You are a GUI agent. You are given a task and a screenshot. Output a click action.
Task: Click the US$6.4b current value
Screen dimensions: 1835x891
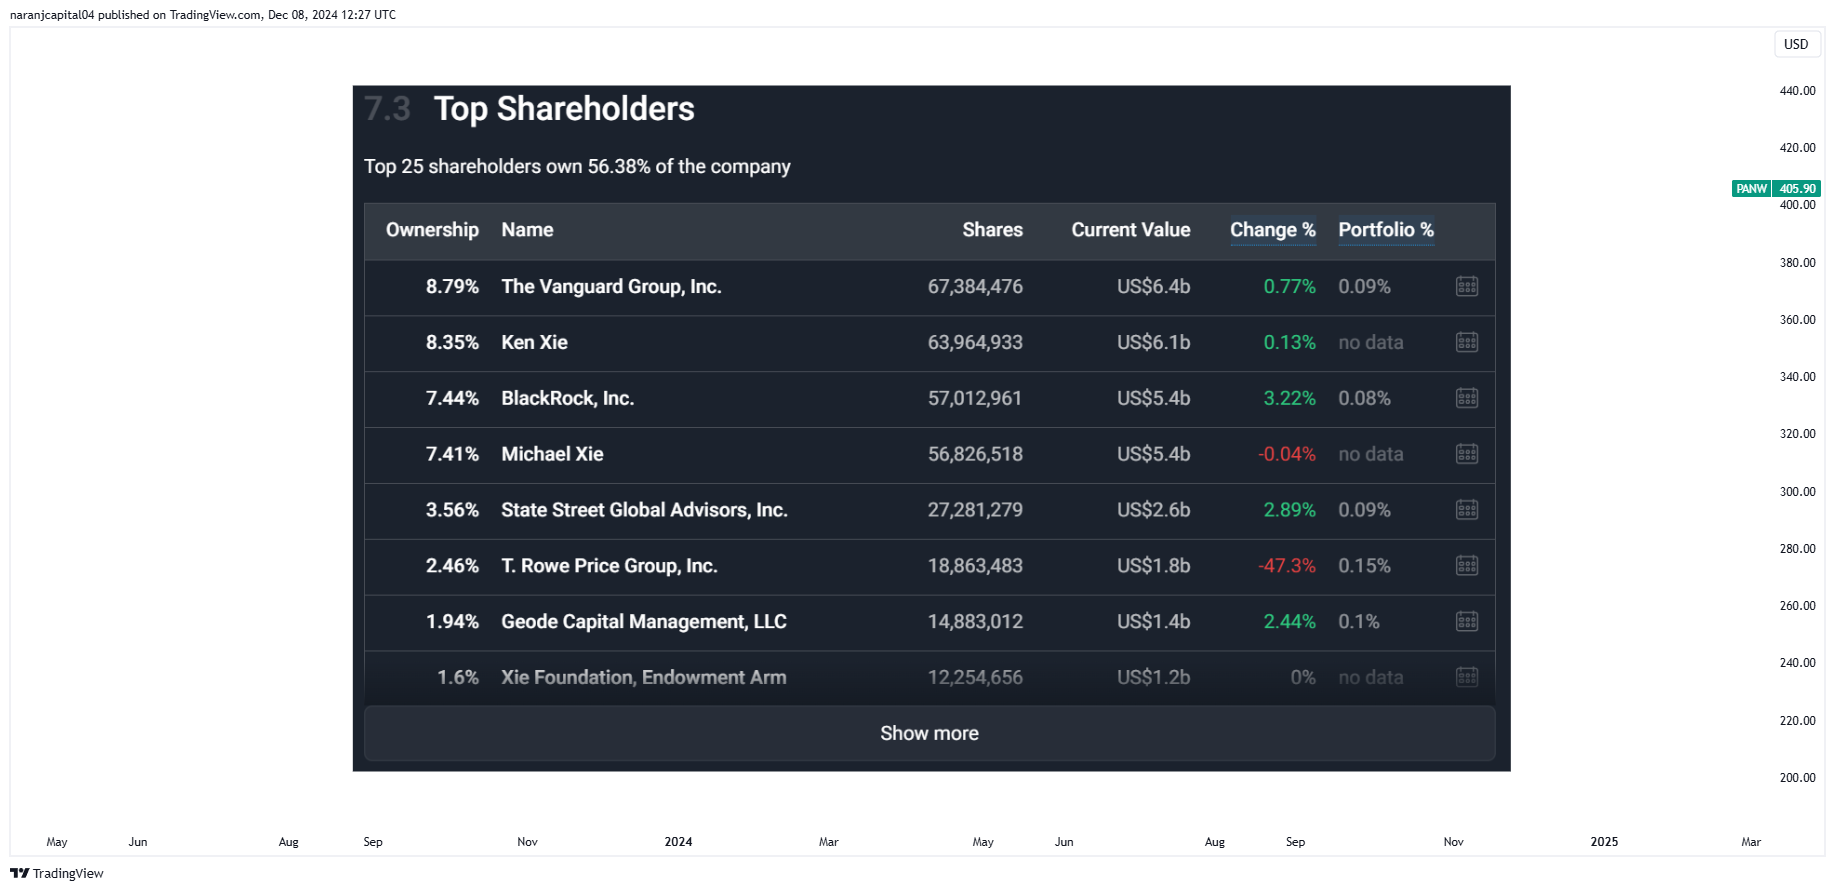(1153, 287)
